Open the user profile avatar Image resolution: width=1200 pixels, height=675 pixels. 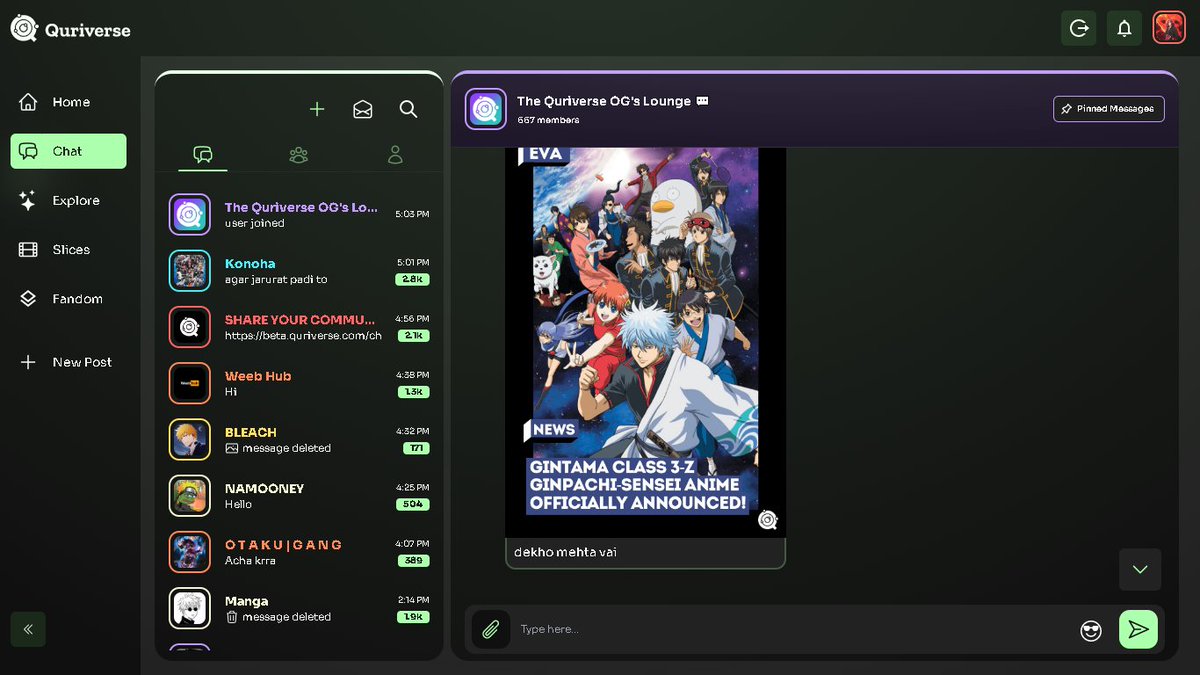point(1169,28)
